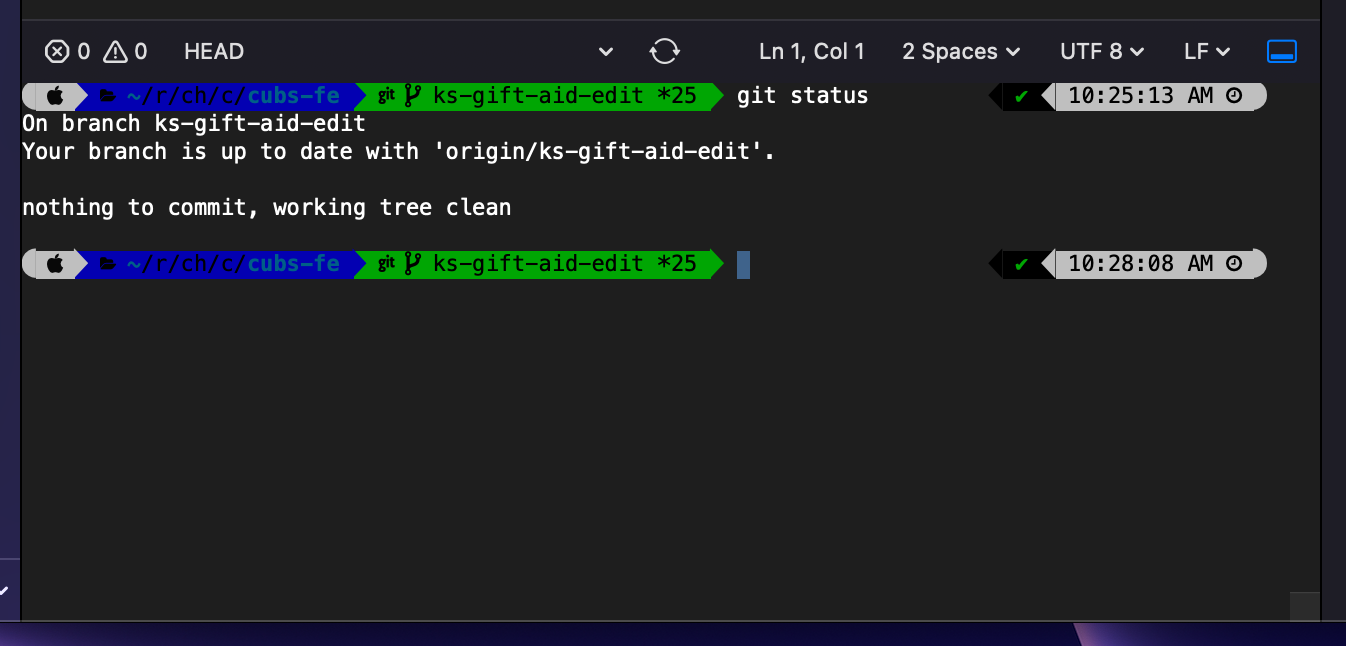
Task: Open the 2 Spaces indentation menu
Action: pos(959,51)
